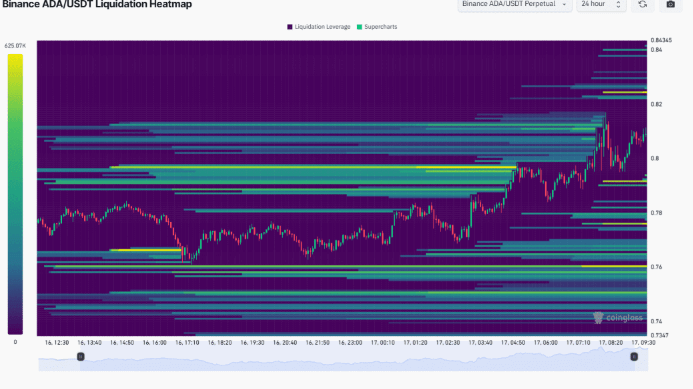This screenshot has width=693, height=389.
Task: Click the up-down arrows beside 24 hour
Action: tap(618, 4)
